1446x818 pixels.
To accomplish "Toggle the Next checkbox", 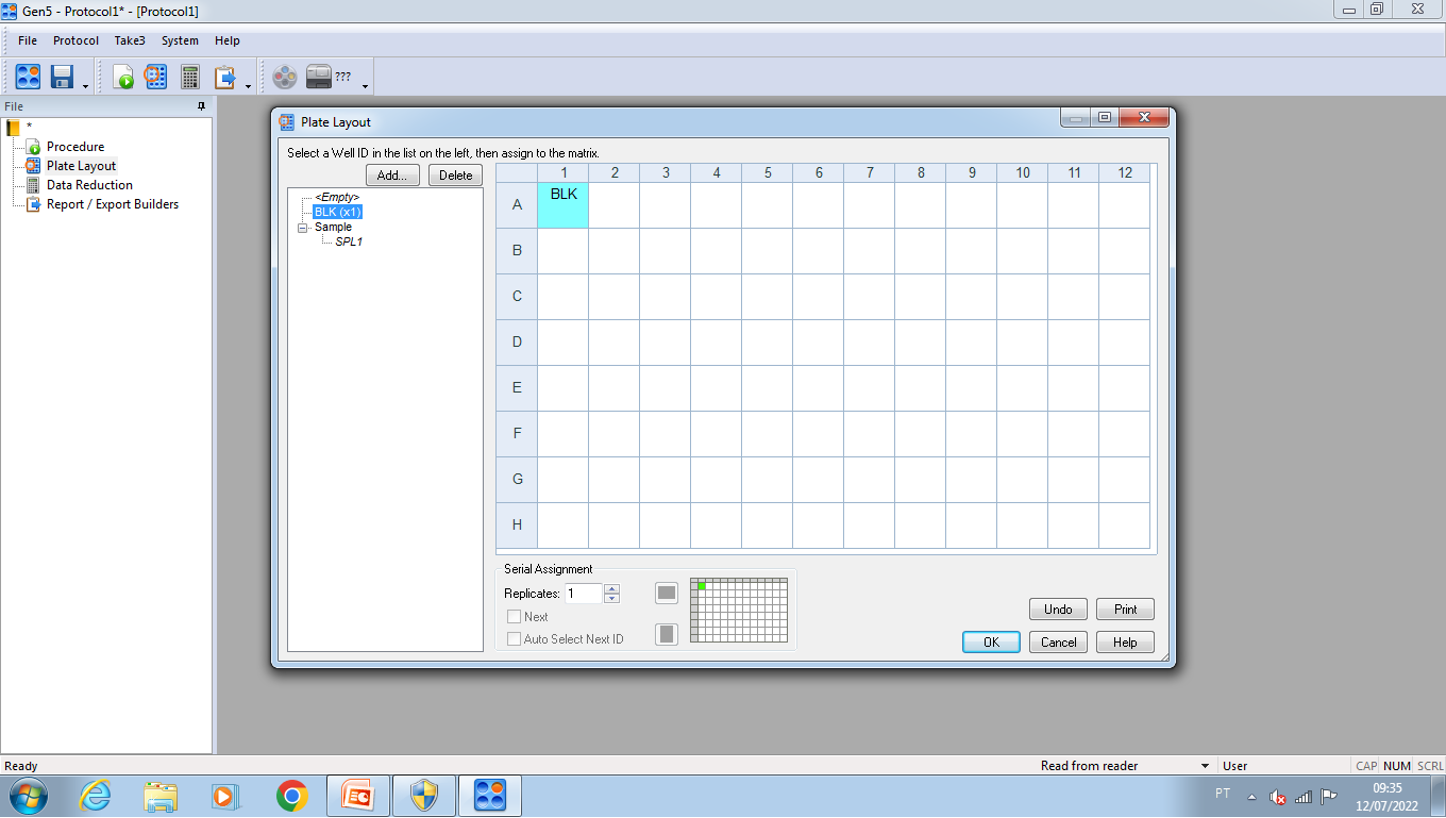I will tap(514, 617).
